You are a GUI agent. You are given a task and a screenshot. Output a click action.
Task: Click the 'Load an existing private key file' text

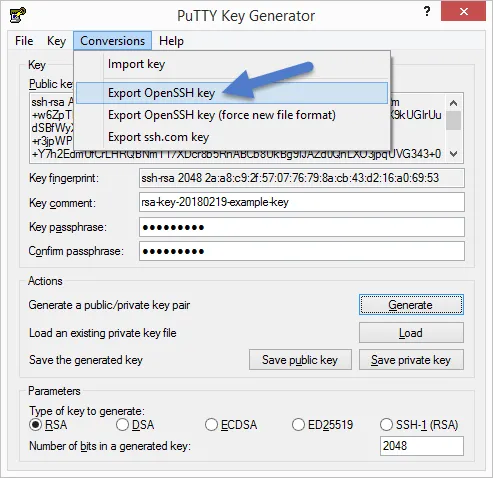click(x=103, y=333)
